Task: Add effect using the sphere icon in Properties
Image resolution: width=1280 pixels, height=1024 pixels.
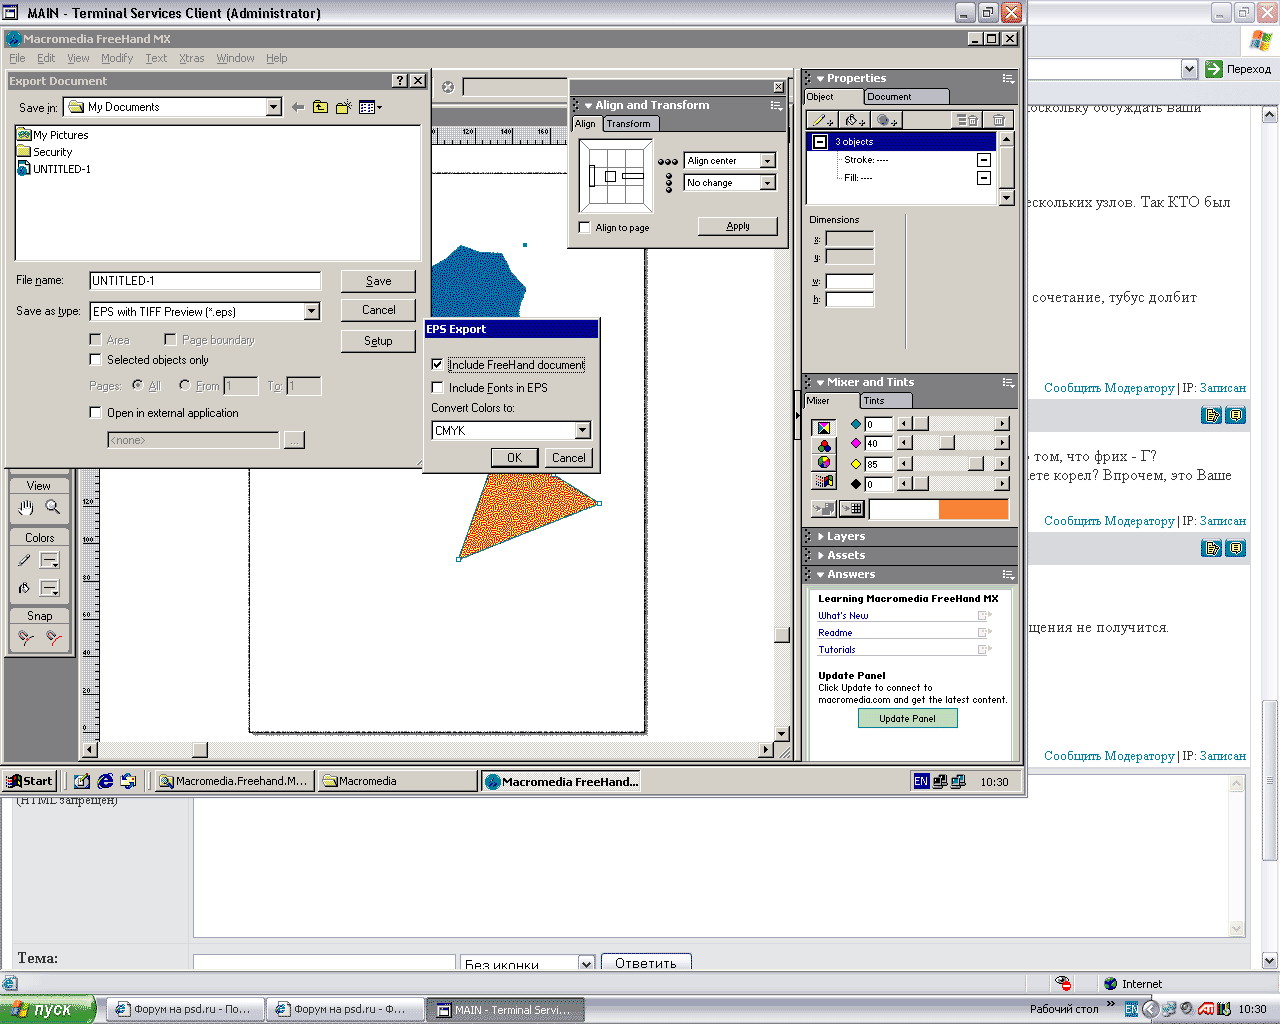Action: pos(887,120)
